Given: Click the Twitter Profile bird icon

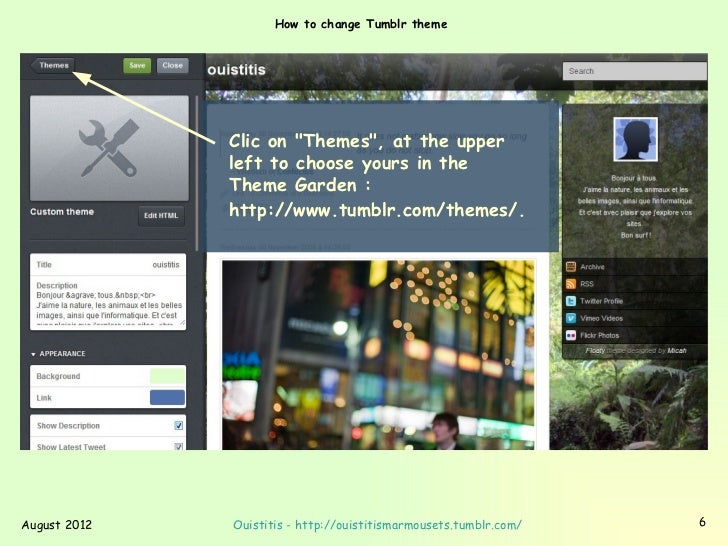Looking at the screenshot, I should point(571,301).
